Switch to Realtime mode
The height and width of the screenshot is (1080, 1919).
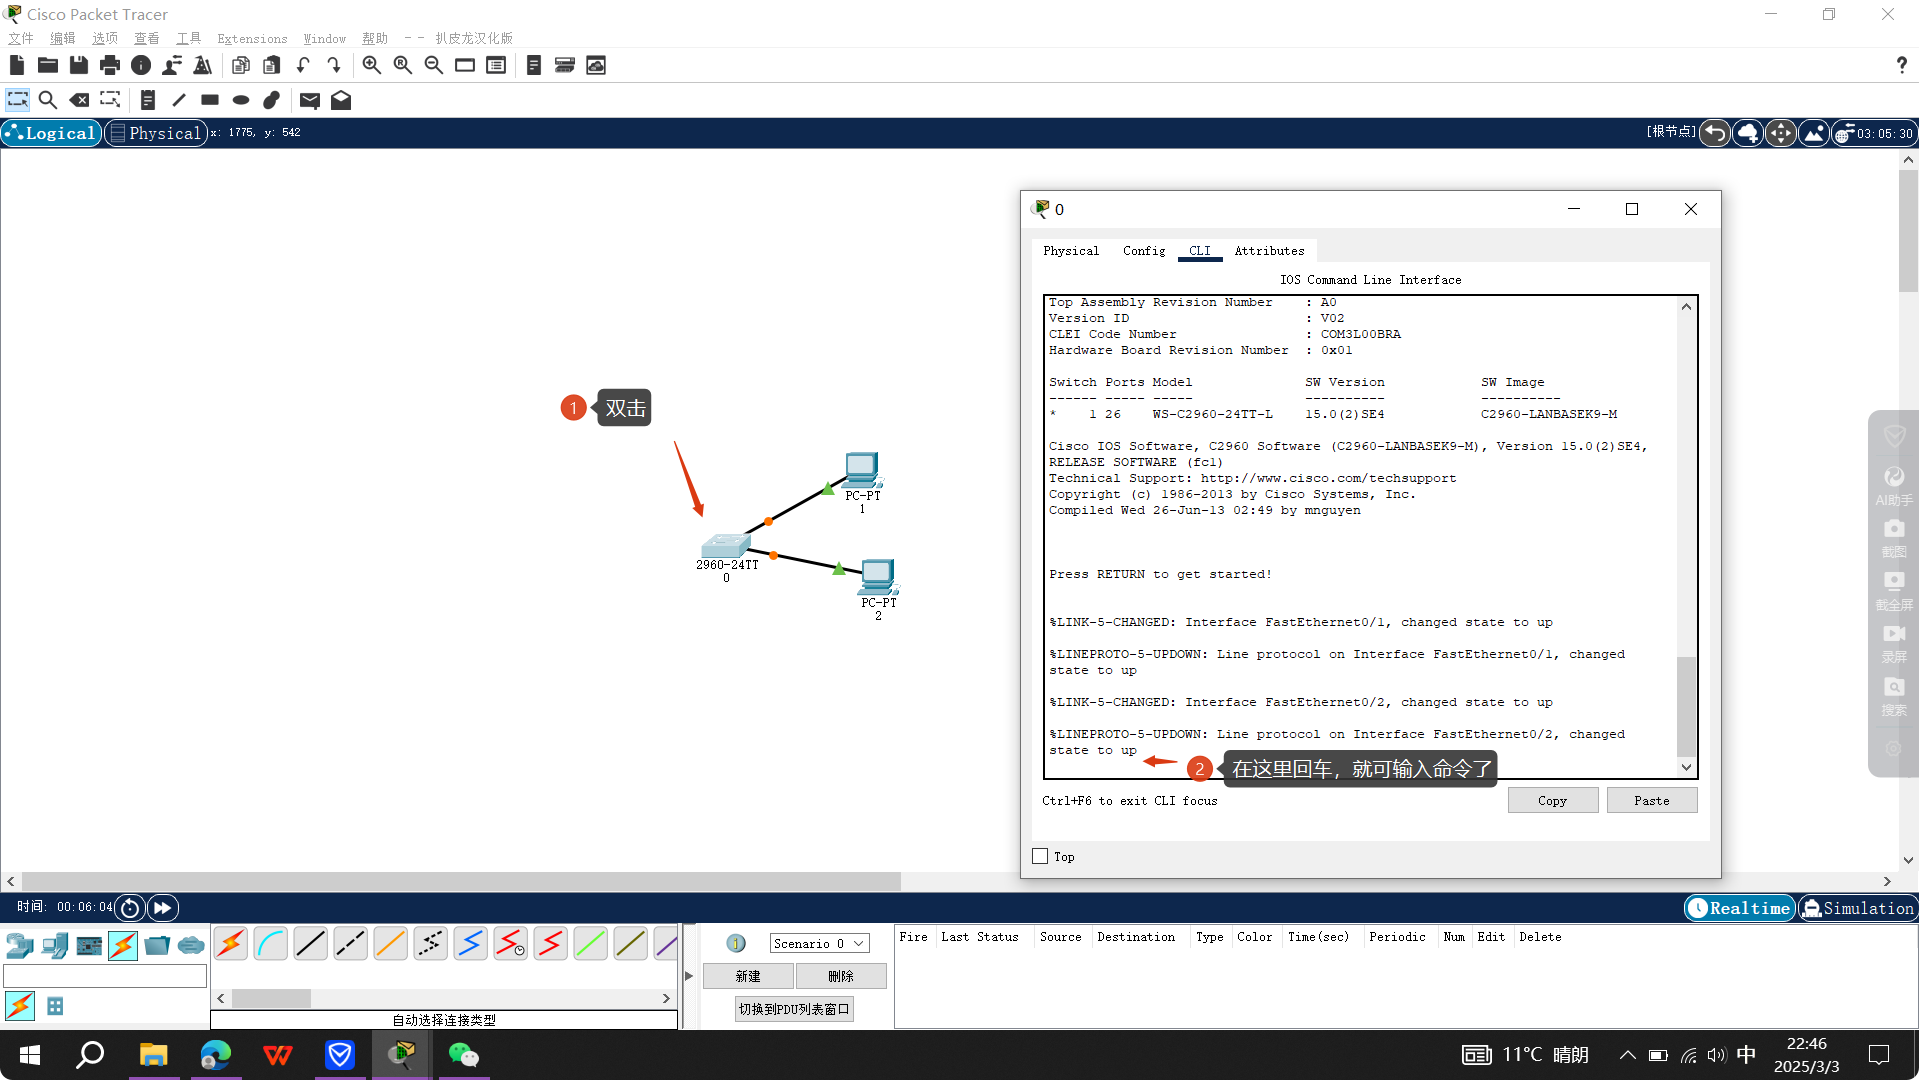(1740, 908)
